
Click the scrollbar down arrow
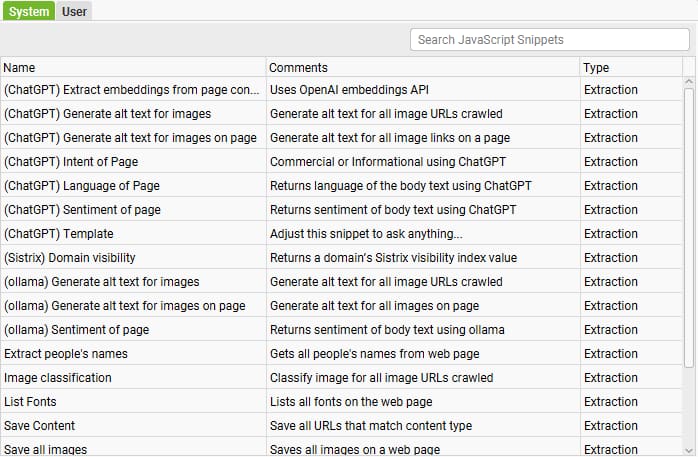(689, 450)
